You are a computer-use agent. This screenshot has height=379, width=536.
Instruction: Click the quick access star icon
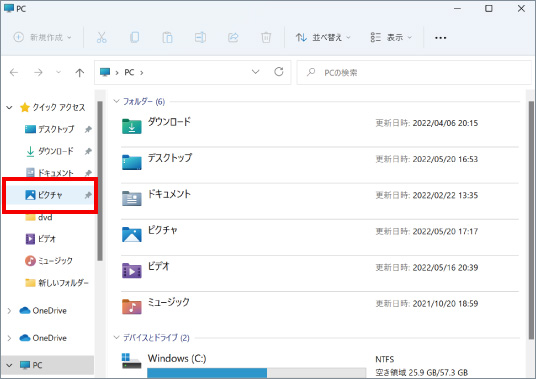pyautogui.click(x=25, y=108)
